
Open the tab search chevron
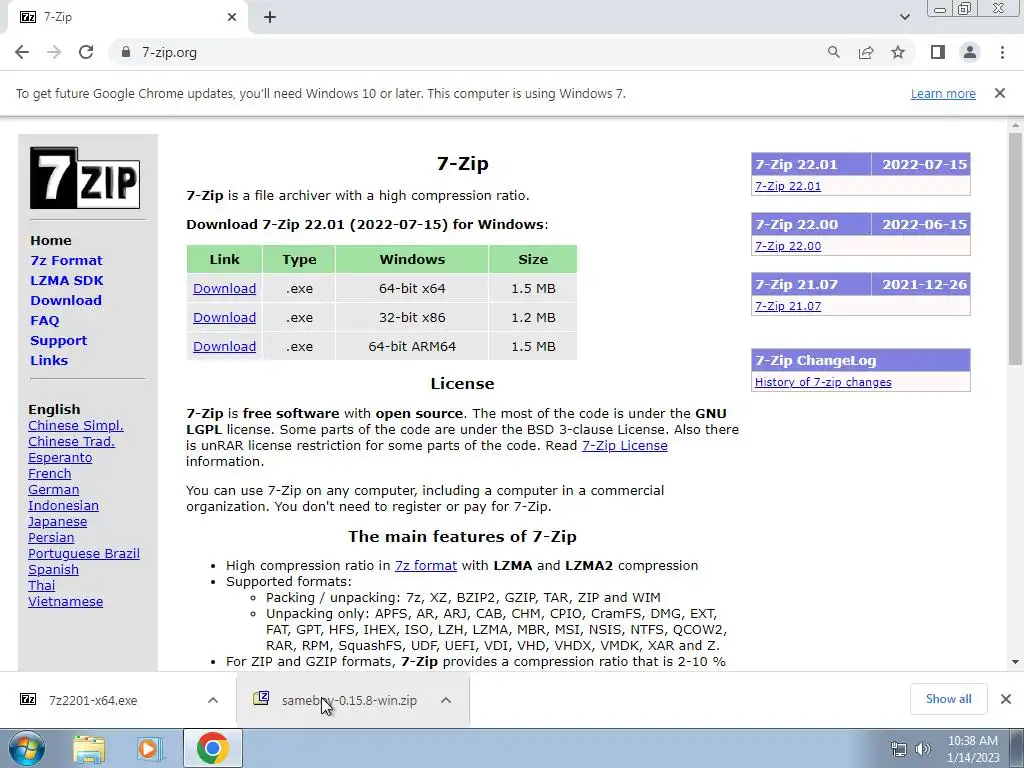point(904,17)
